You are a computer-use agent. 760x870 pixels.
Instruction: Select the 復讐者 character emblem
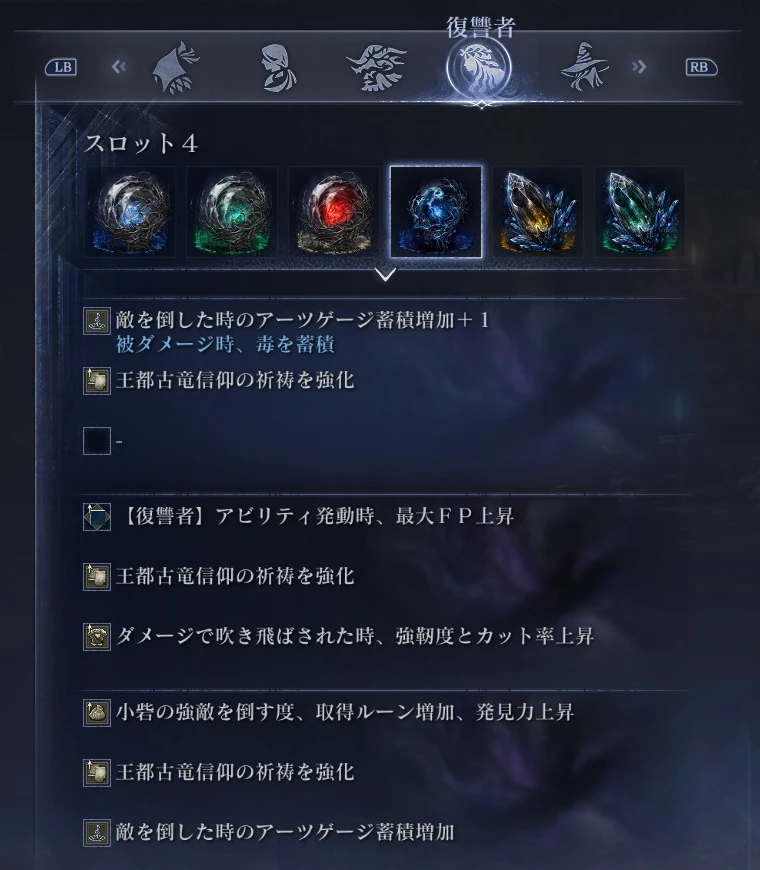pyautogui.click(x=479, y=68)
